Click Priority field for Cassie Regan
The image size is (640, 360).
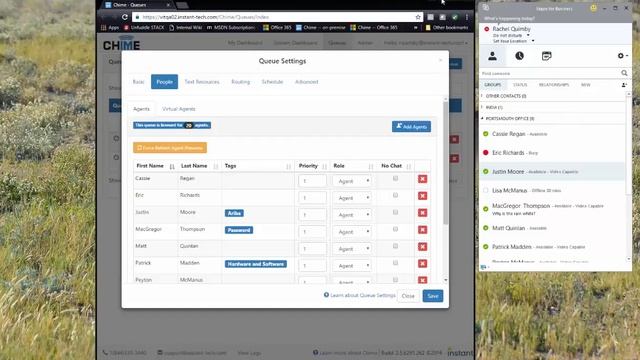tap(312, 181)
